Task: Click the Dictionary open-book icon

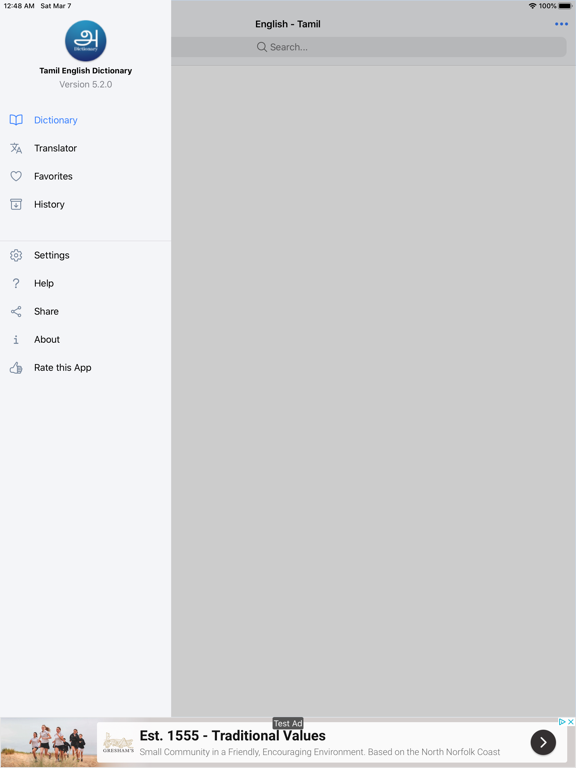Action: point(16,120)
